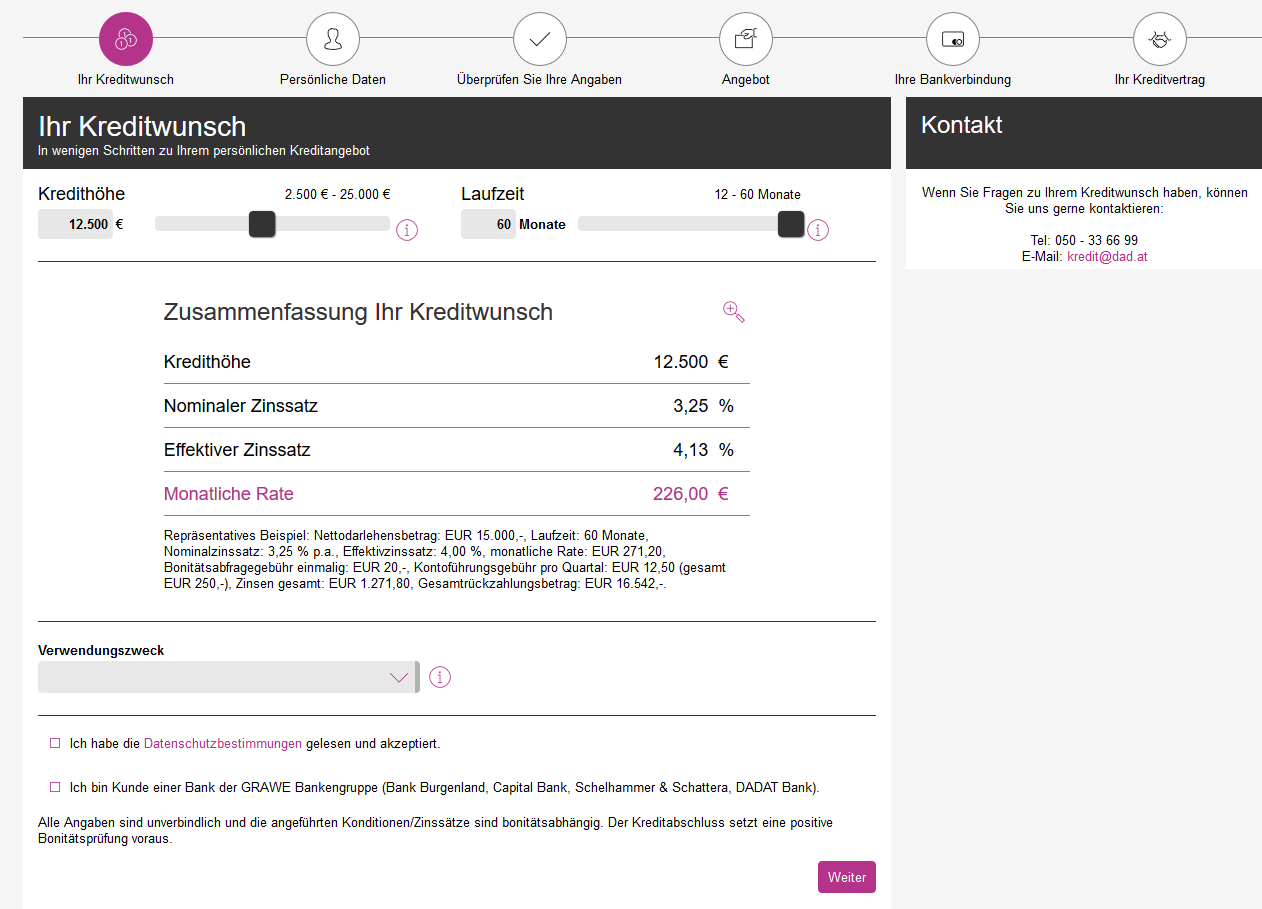Open the Datenschutzbestimmungen link
The image size is (1262, 909).
pos(223,744)
